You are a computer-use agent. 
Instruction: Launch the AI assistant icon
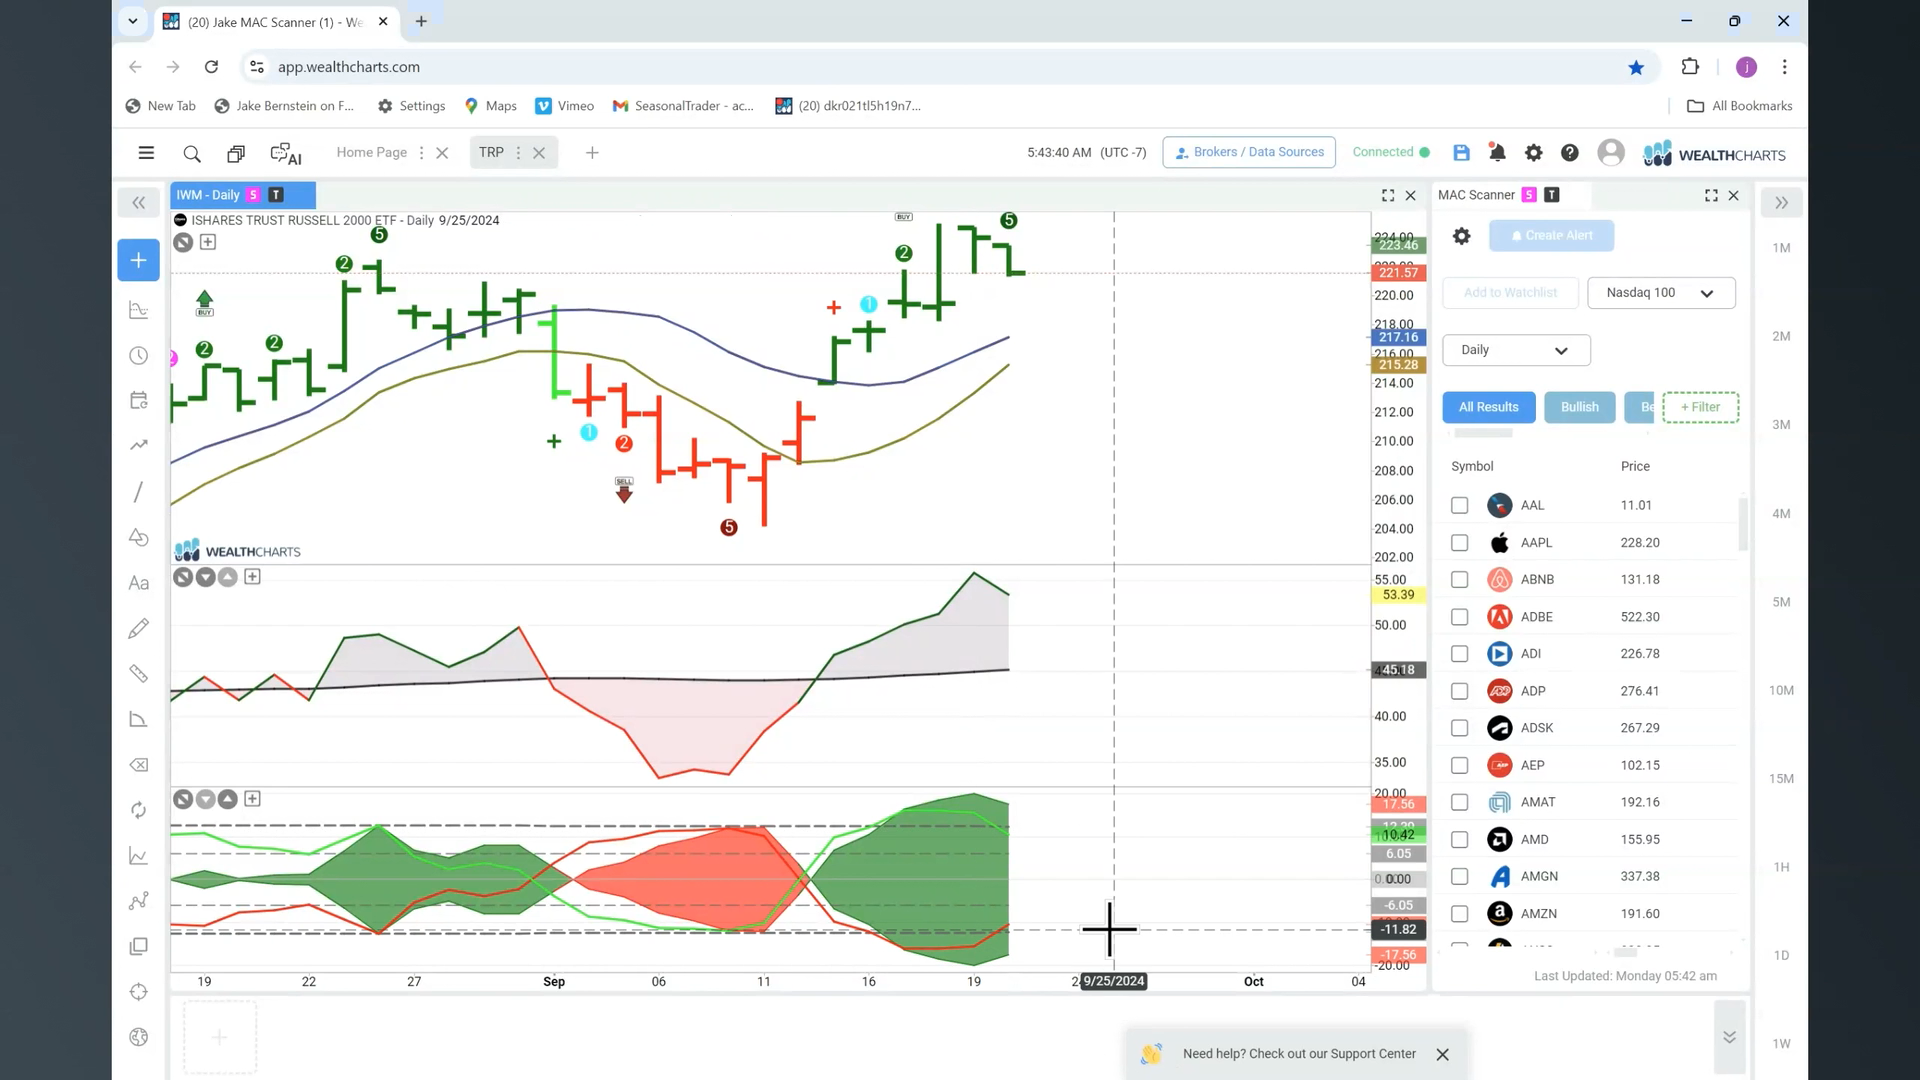click(x=286, y=153)
